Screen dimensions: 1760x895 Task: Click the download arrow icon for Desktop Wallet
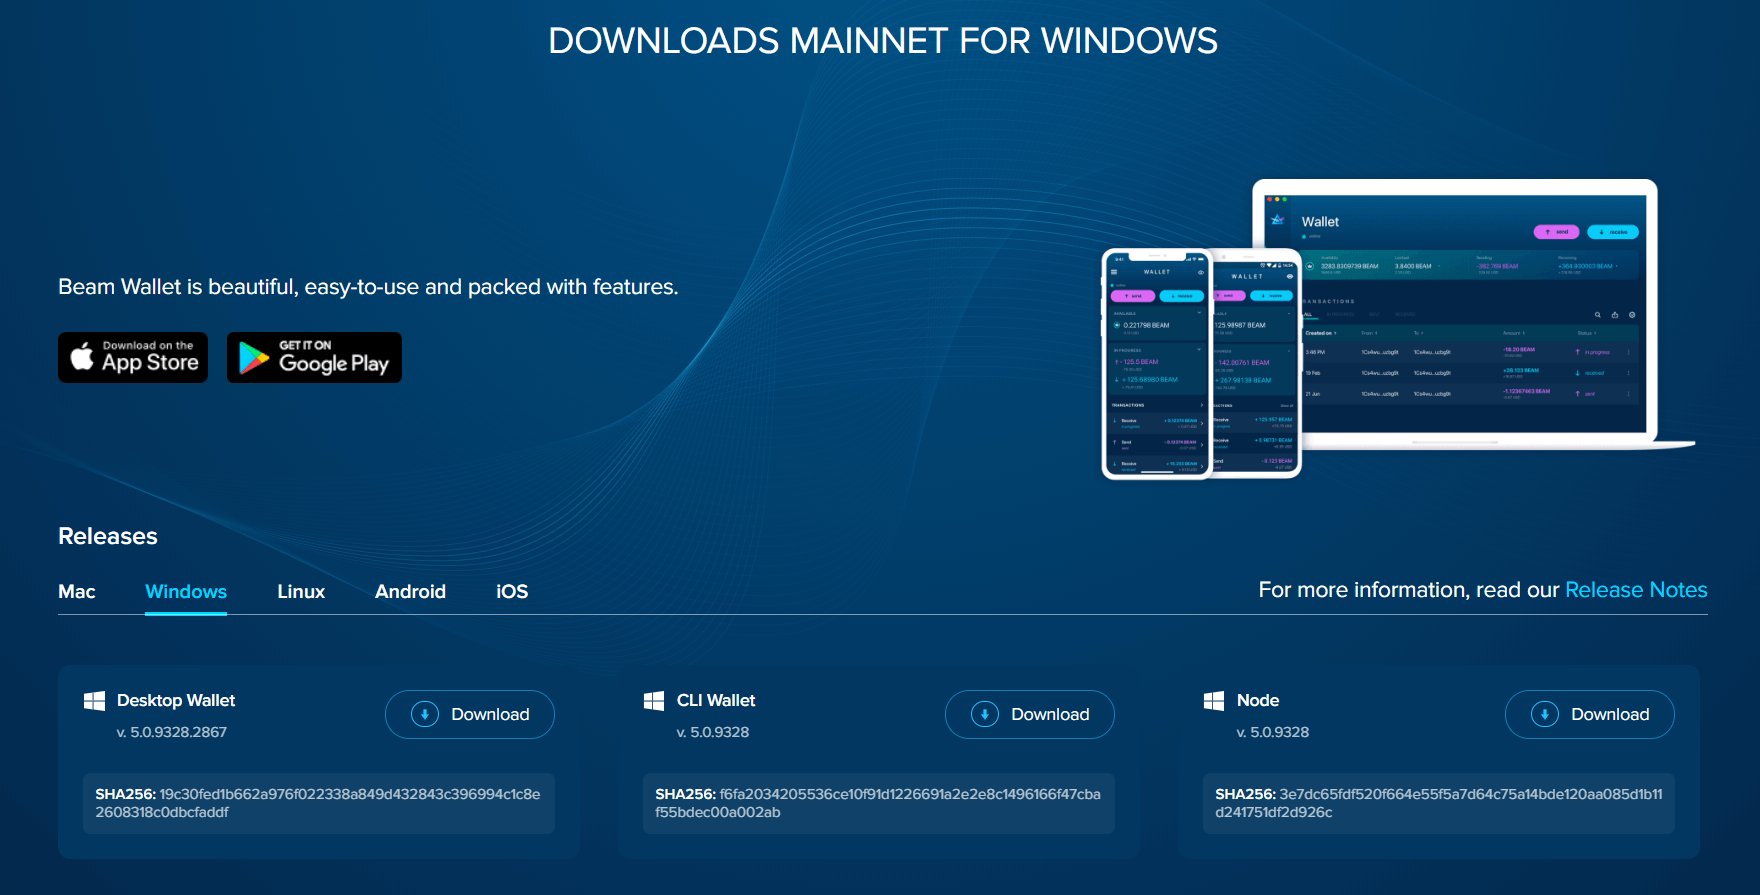click(x=425, y=714)
